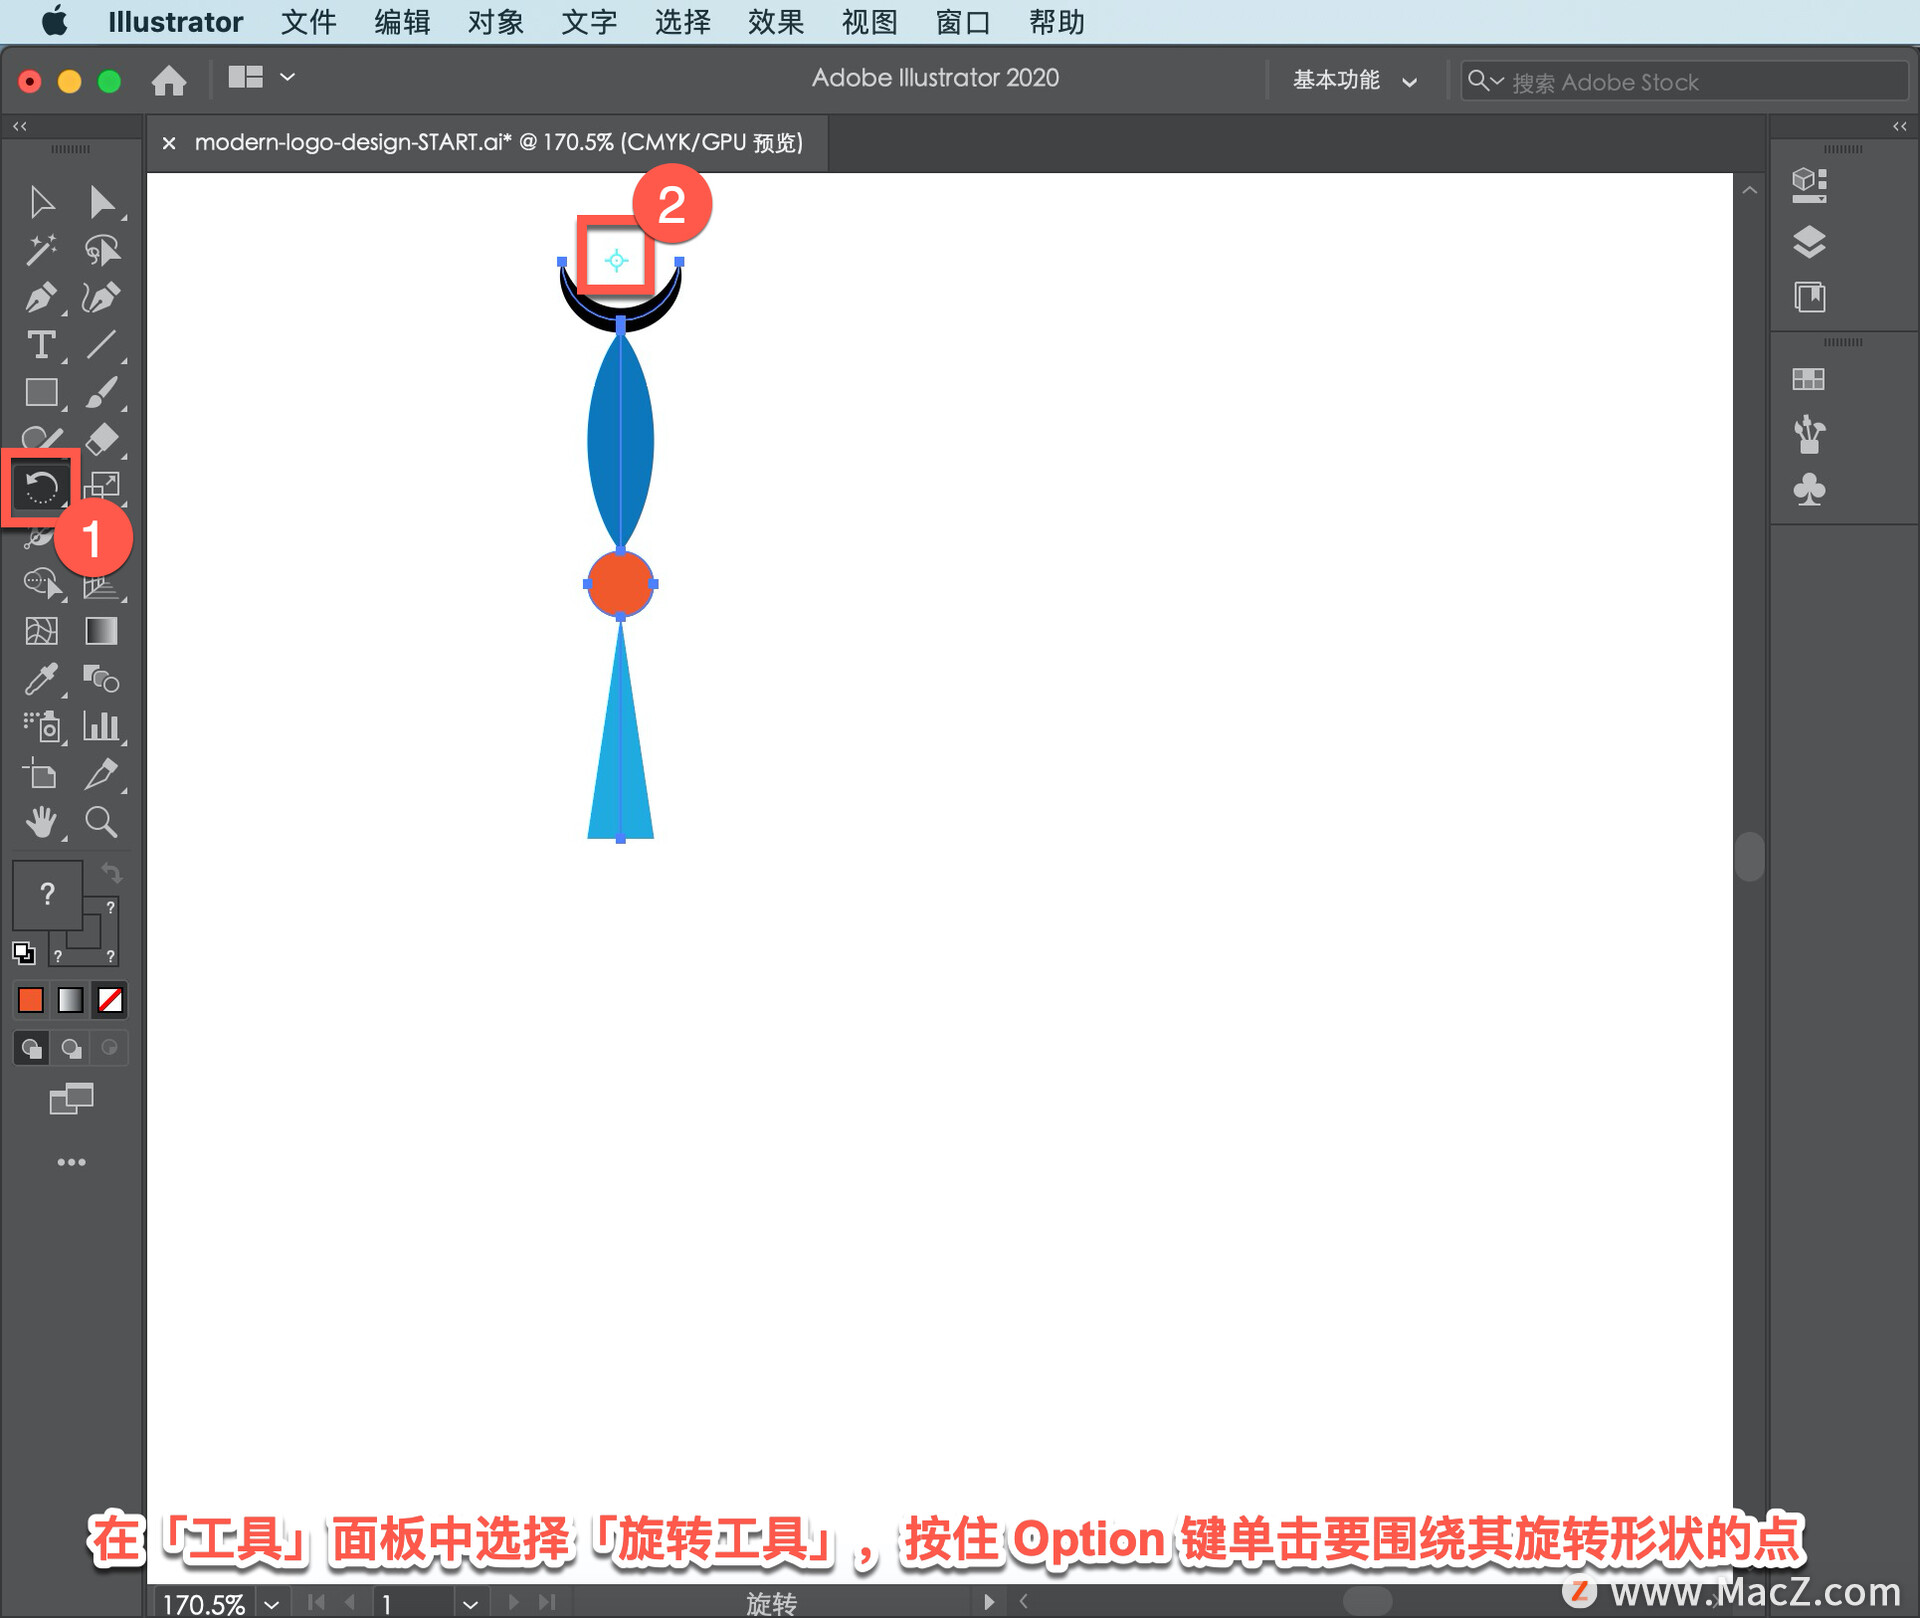Select the Blend tool

(101, 679)
